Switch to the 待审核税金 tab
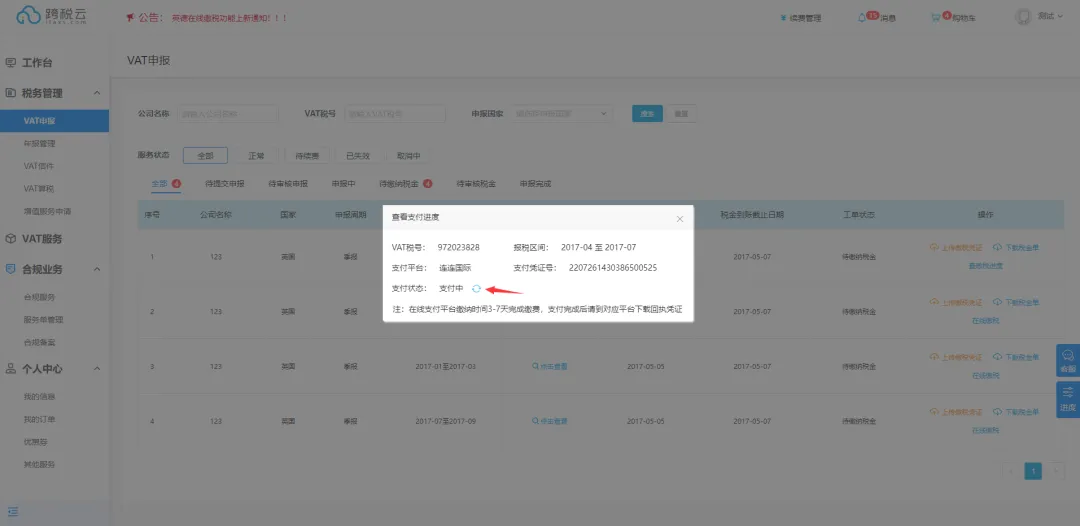Viewport: 1080px width, 526px height. click(x=476, y=184)
